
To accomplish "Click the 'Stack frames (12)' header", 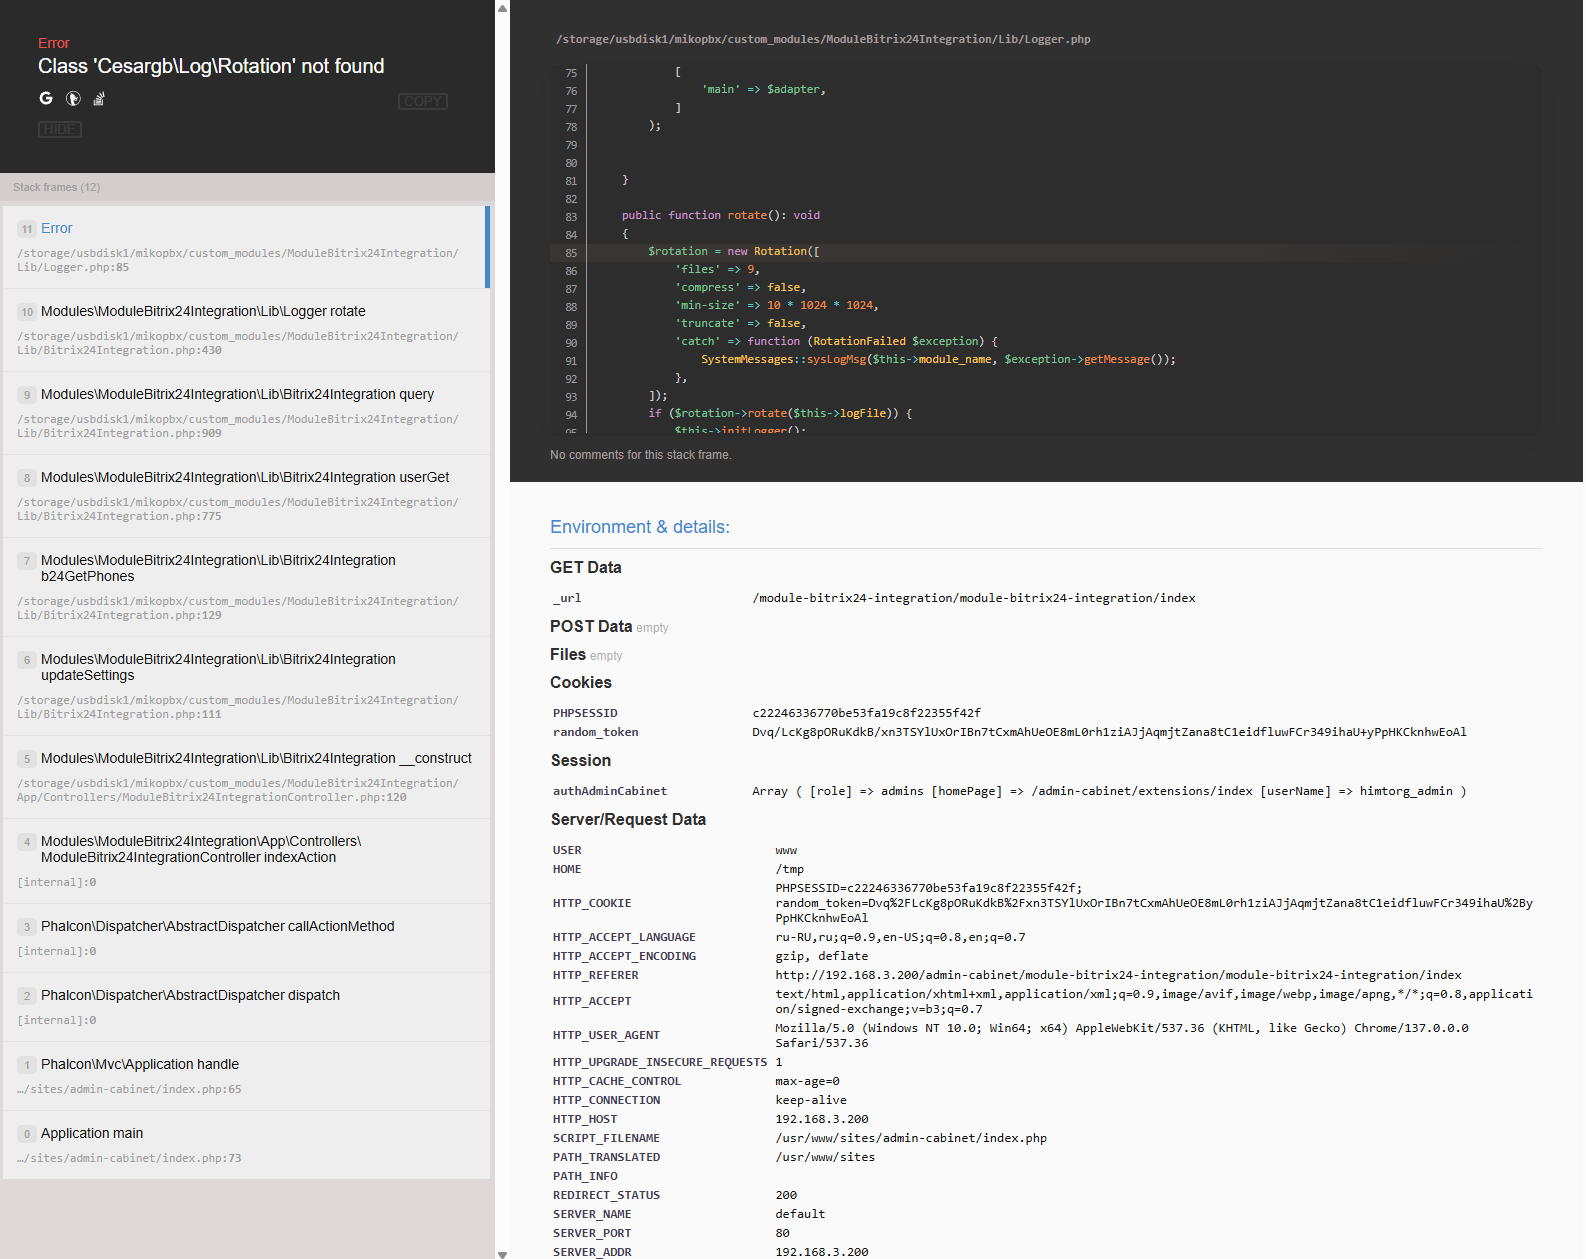I will [57, 187].
